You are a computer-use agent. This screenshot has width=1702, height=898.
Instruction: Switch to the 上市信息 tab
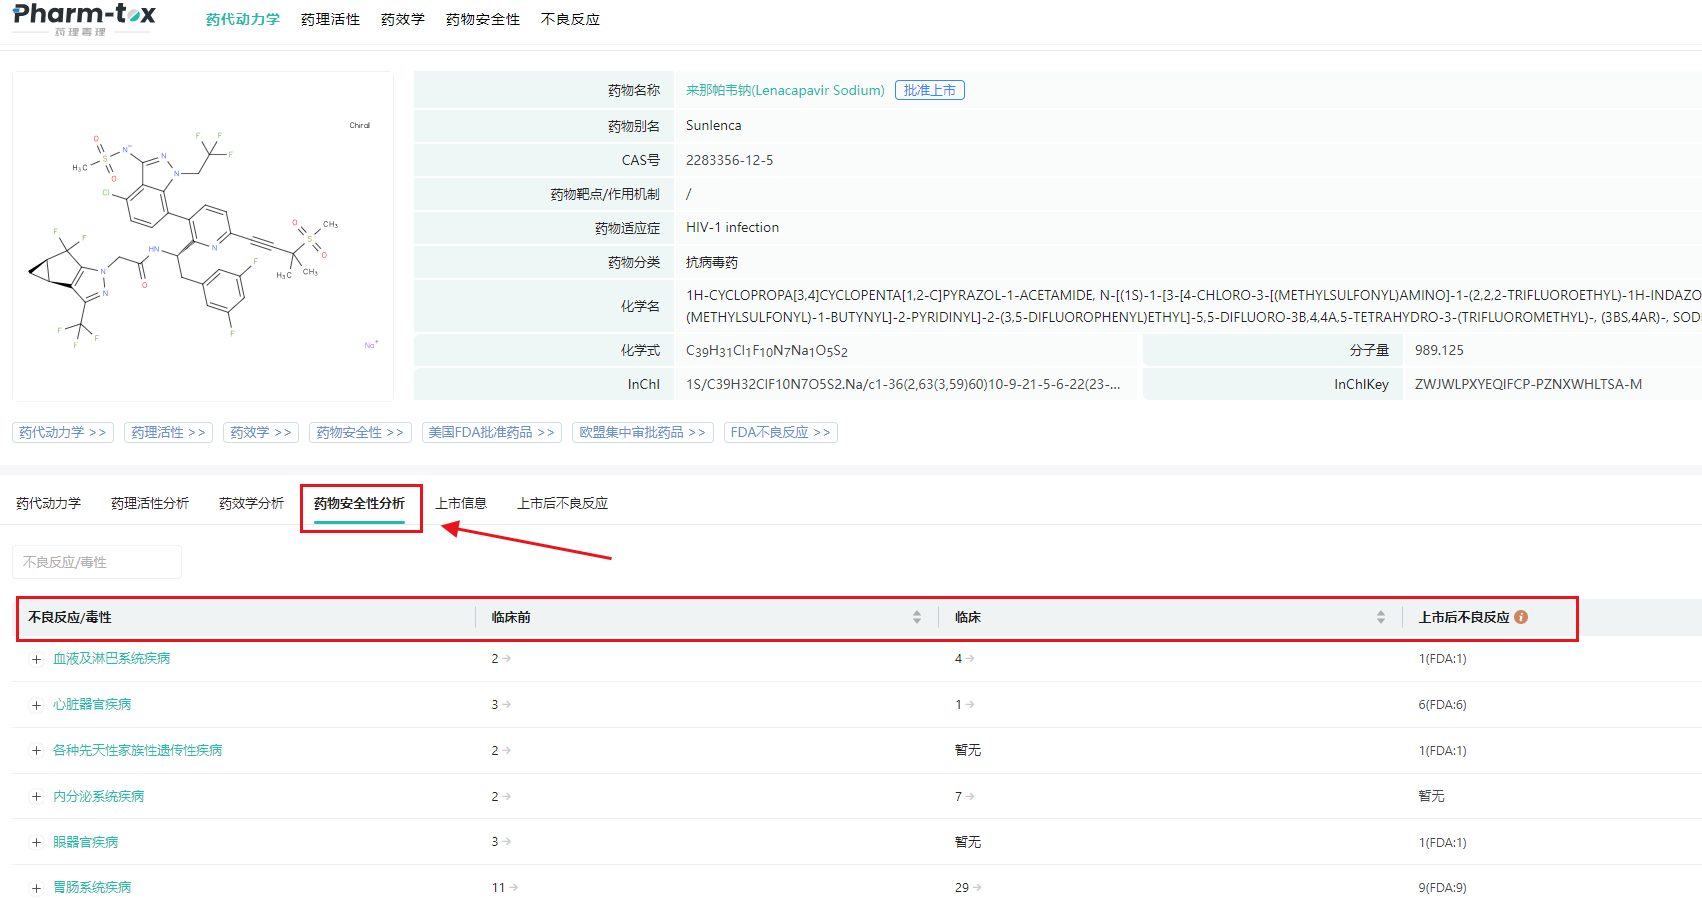[x=461, y=503]
